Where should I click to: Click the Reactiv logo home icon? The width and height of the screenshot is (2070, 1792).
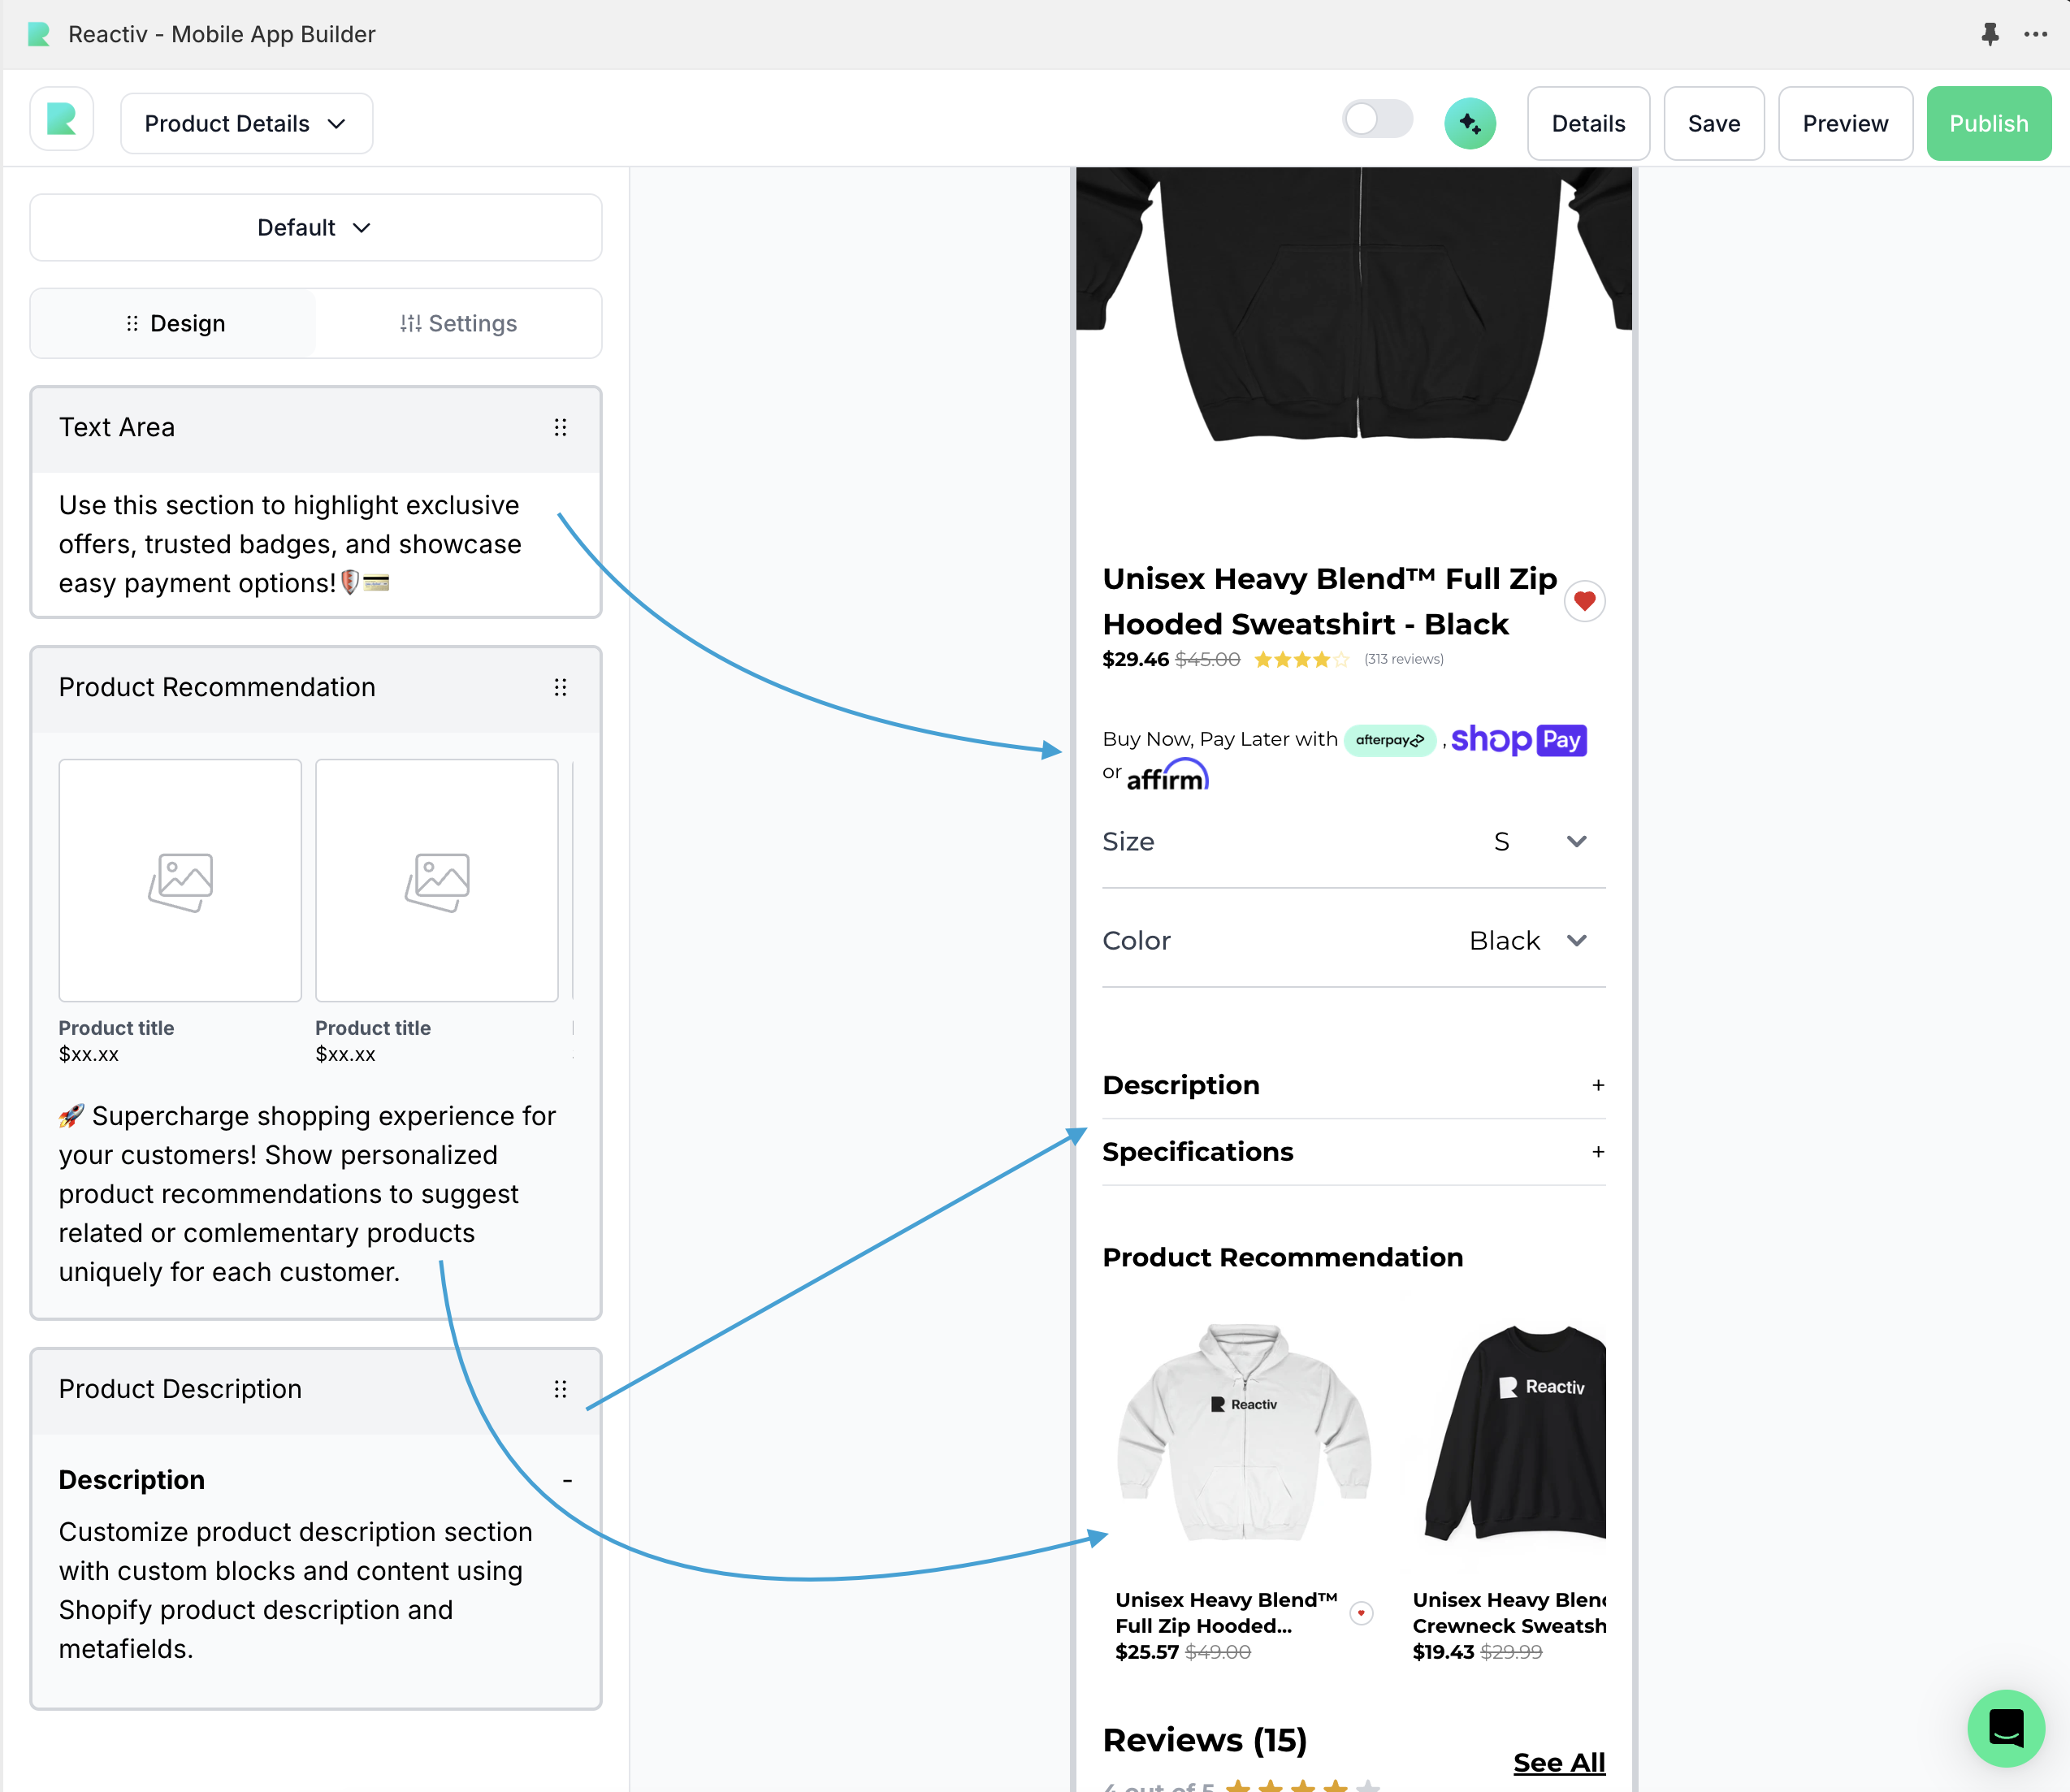point(62,120)
